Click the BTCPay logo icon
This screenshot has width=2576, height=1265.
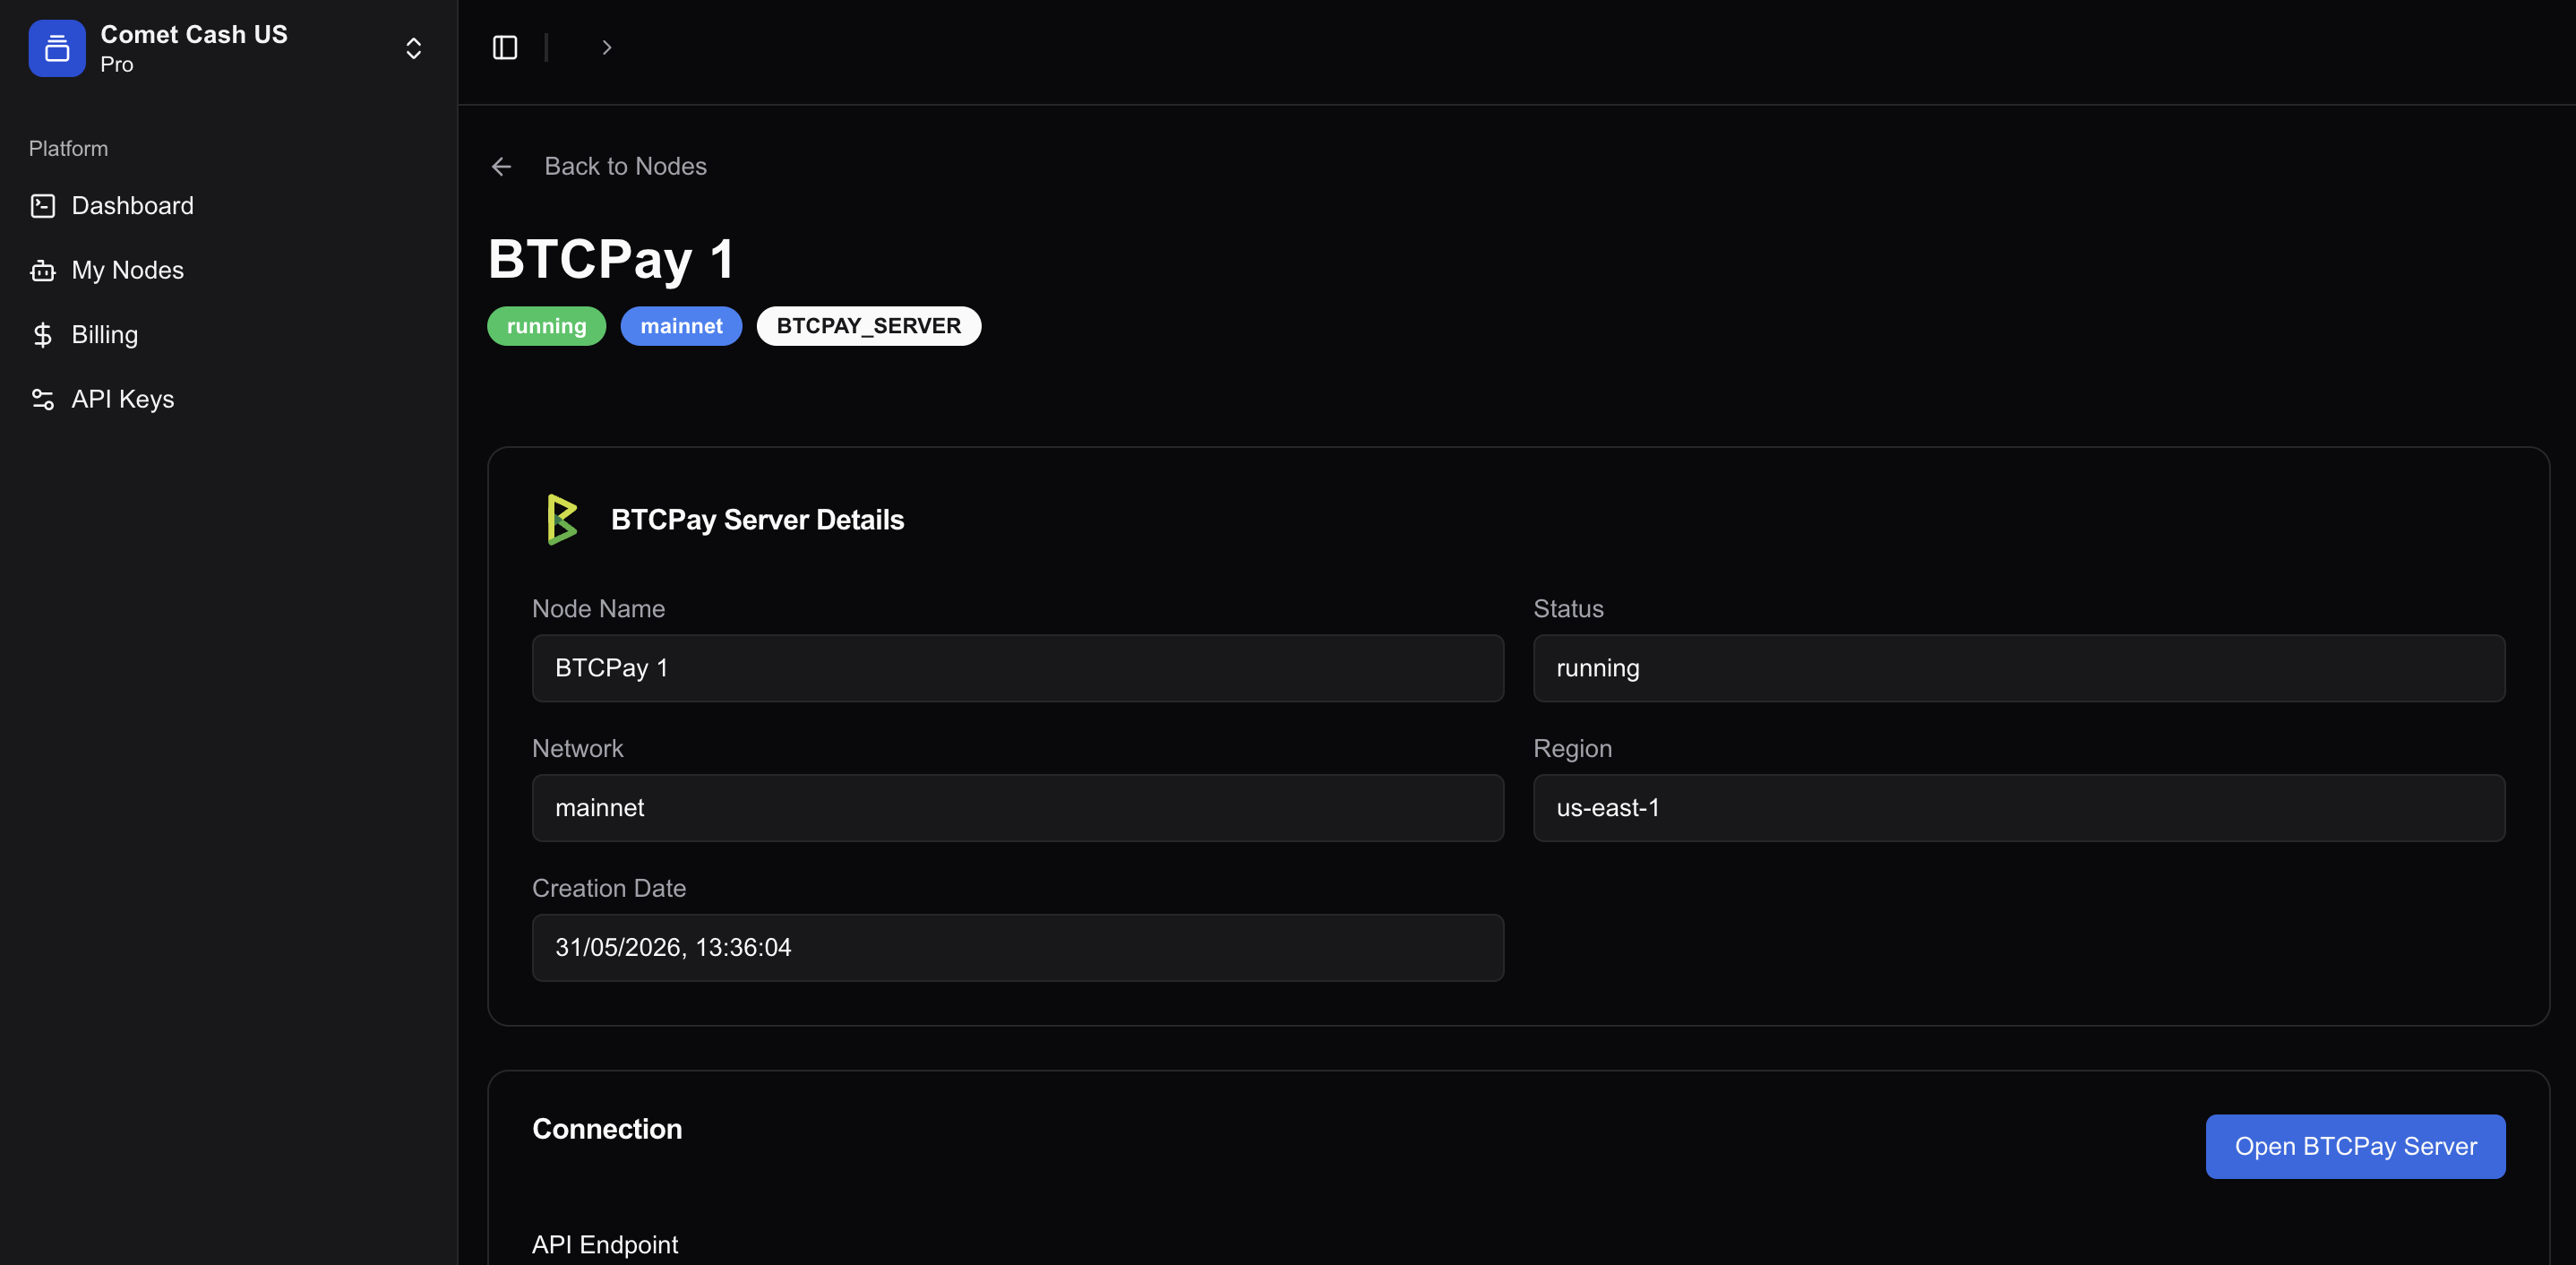point(562,520)
